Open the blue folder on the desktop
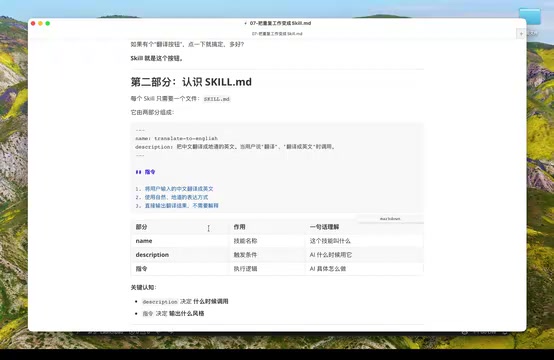 point(529,17)
